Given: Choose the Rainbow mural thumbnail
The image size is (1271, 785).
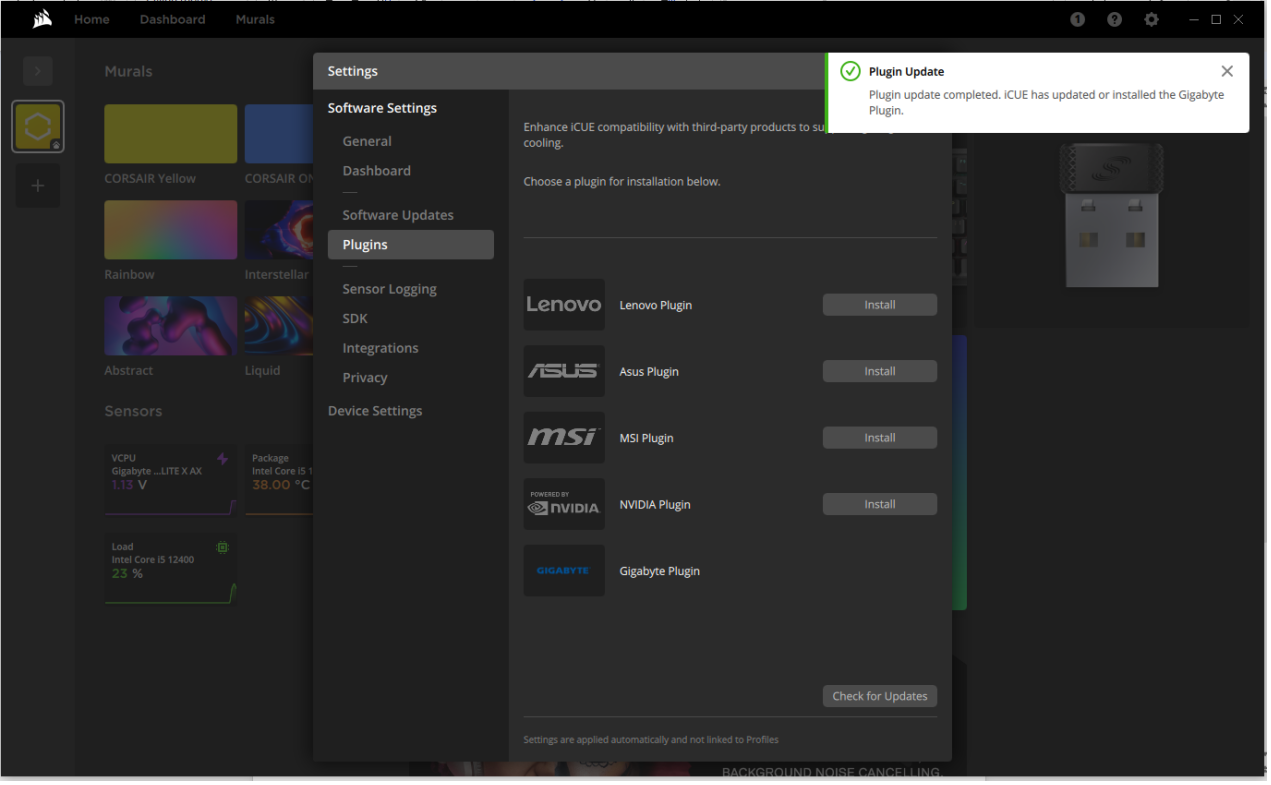Looking at the screenshot, I should [x=171, y=230].
